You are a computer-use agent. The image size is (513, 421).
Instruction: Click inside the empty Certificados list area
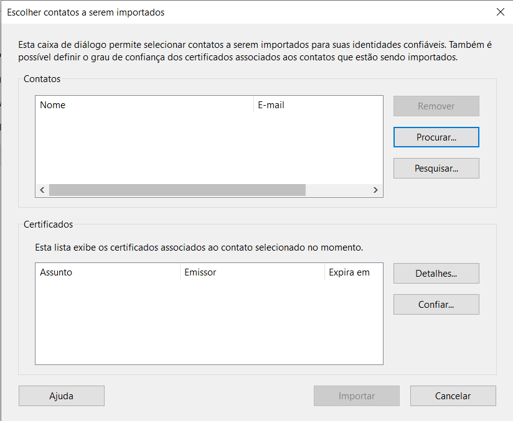click(x=209, y=322)
